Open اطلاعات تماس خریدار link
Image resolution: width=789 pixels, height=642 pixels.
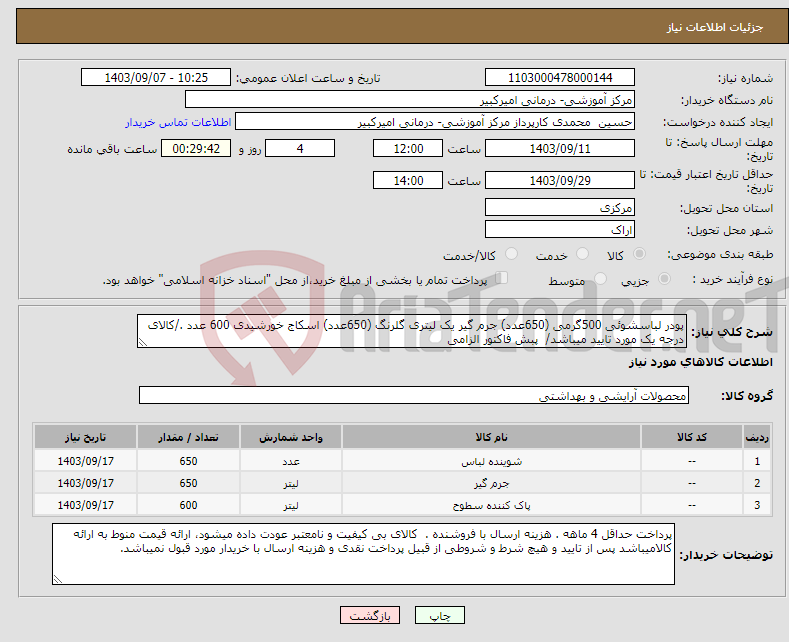pyautogui.click(x=178, y=122)
